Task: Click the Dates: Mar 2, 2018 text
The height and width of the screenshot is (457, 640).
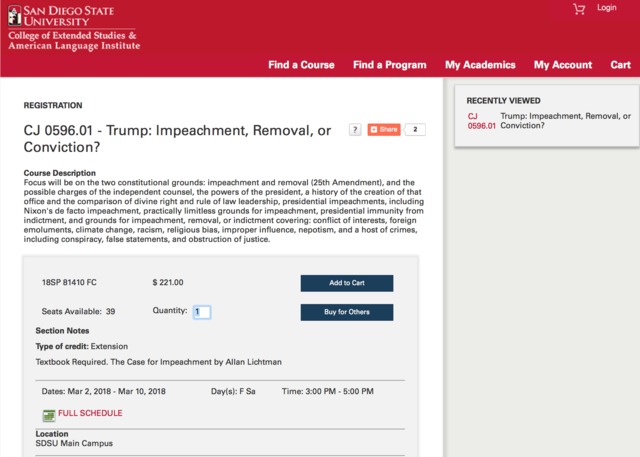Action: point(104,391)
